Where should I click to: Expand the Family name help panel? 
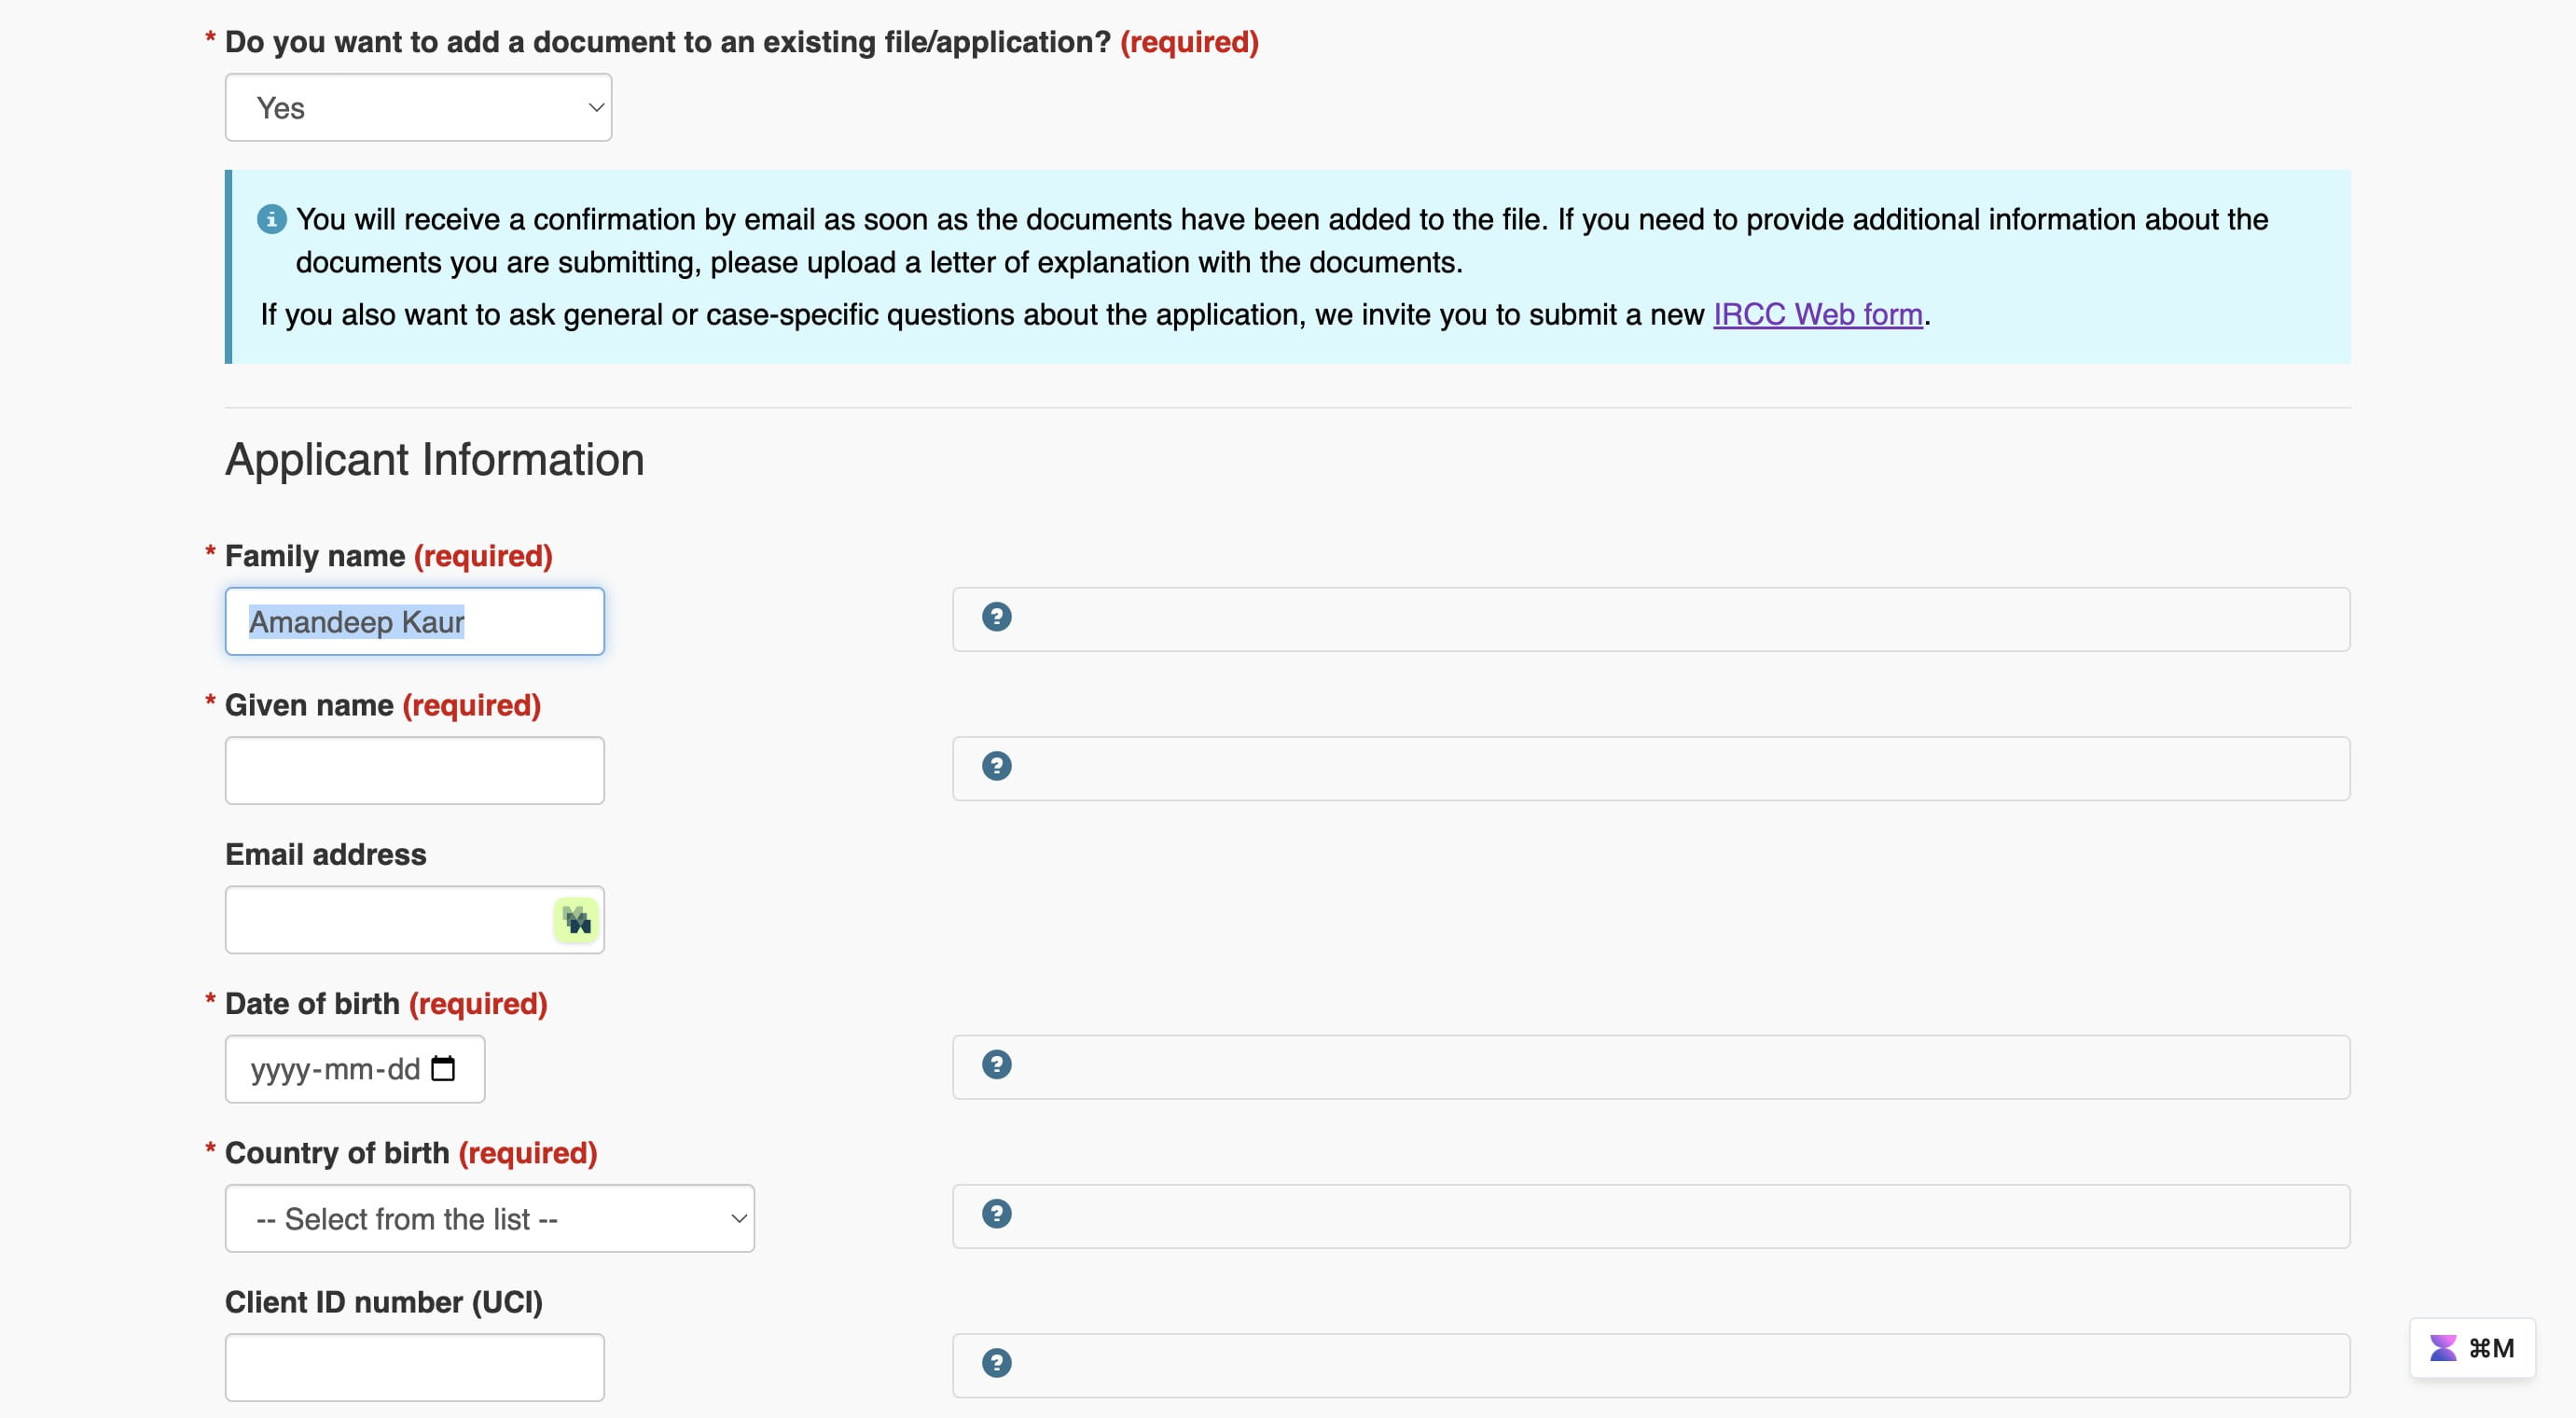point(1651,619)
